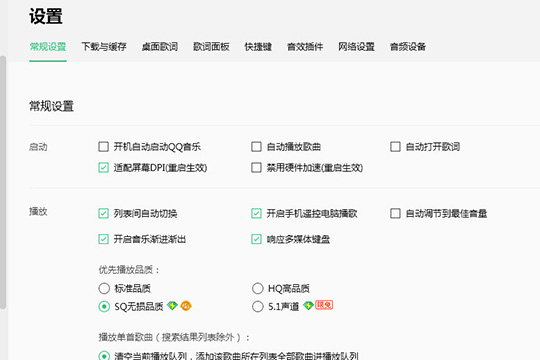
Task: Open the 音频设备 tab
Action: [408, 47]
